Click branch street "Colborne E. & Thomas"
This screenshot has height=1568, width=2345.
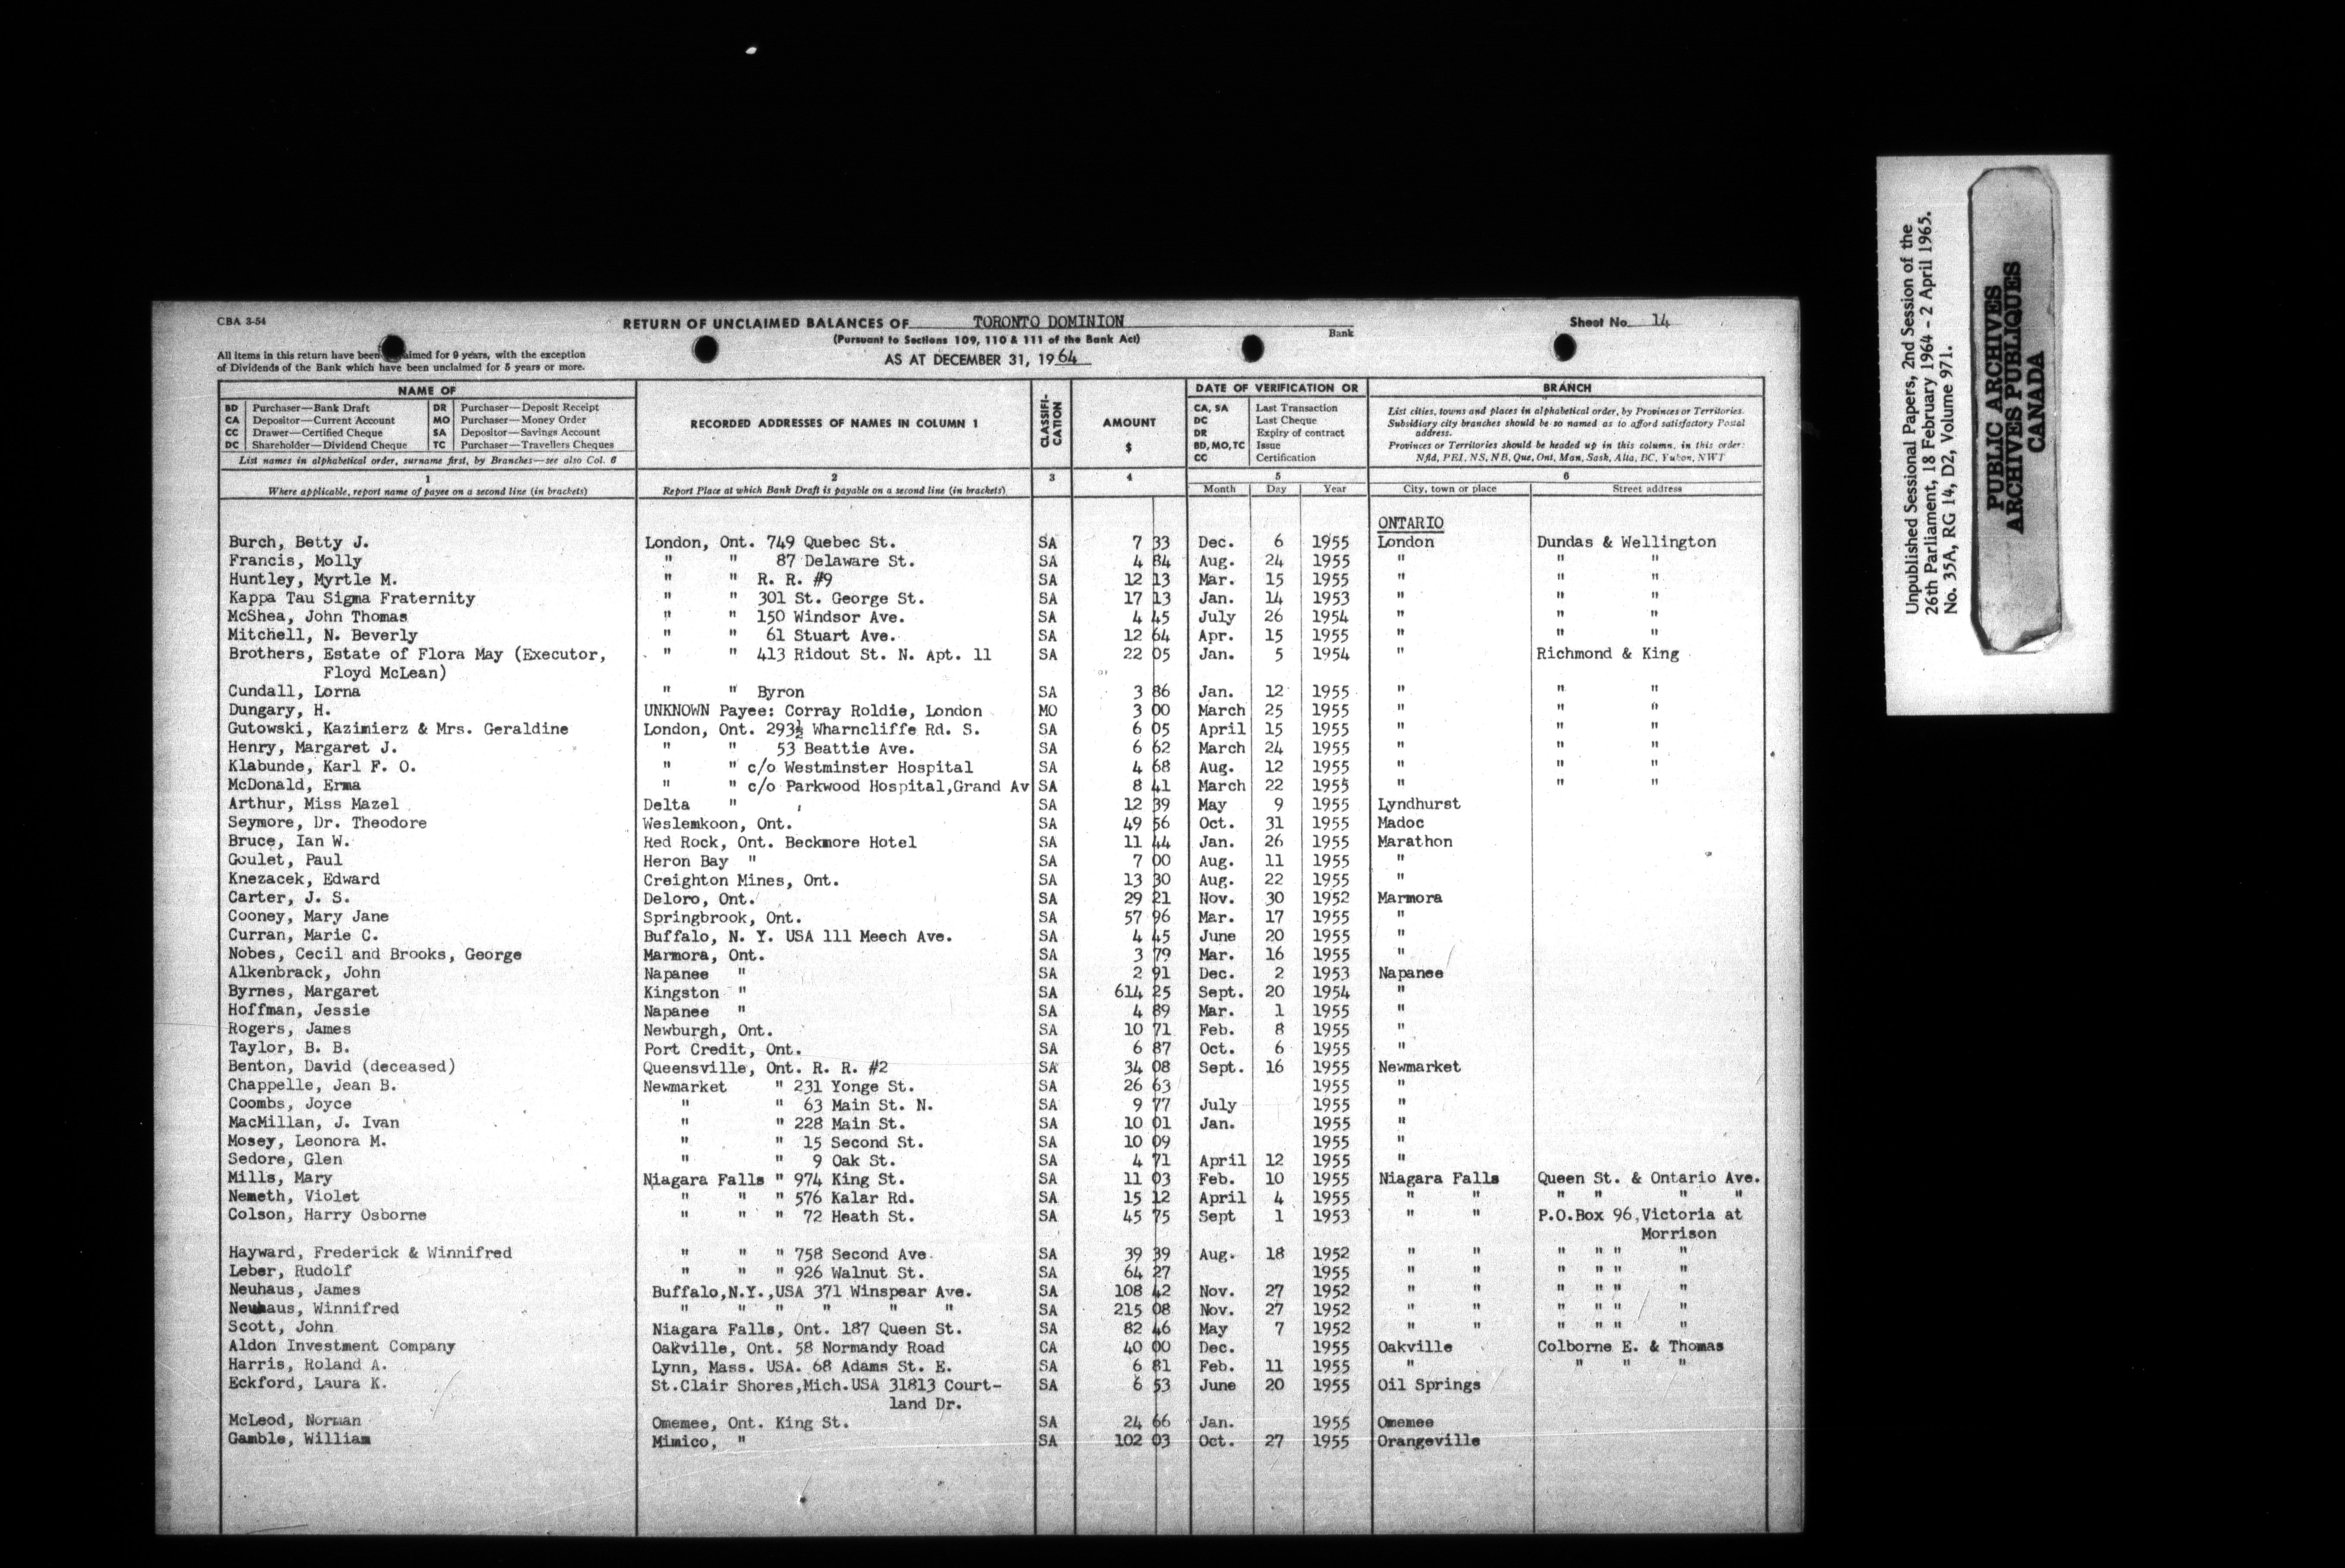(1630, 1346)
